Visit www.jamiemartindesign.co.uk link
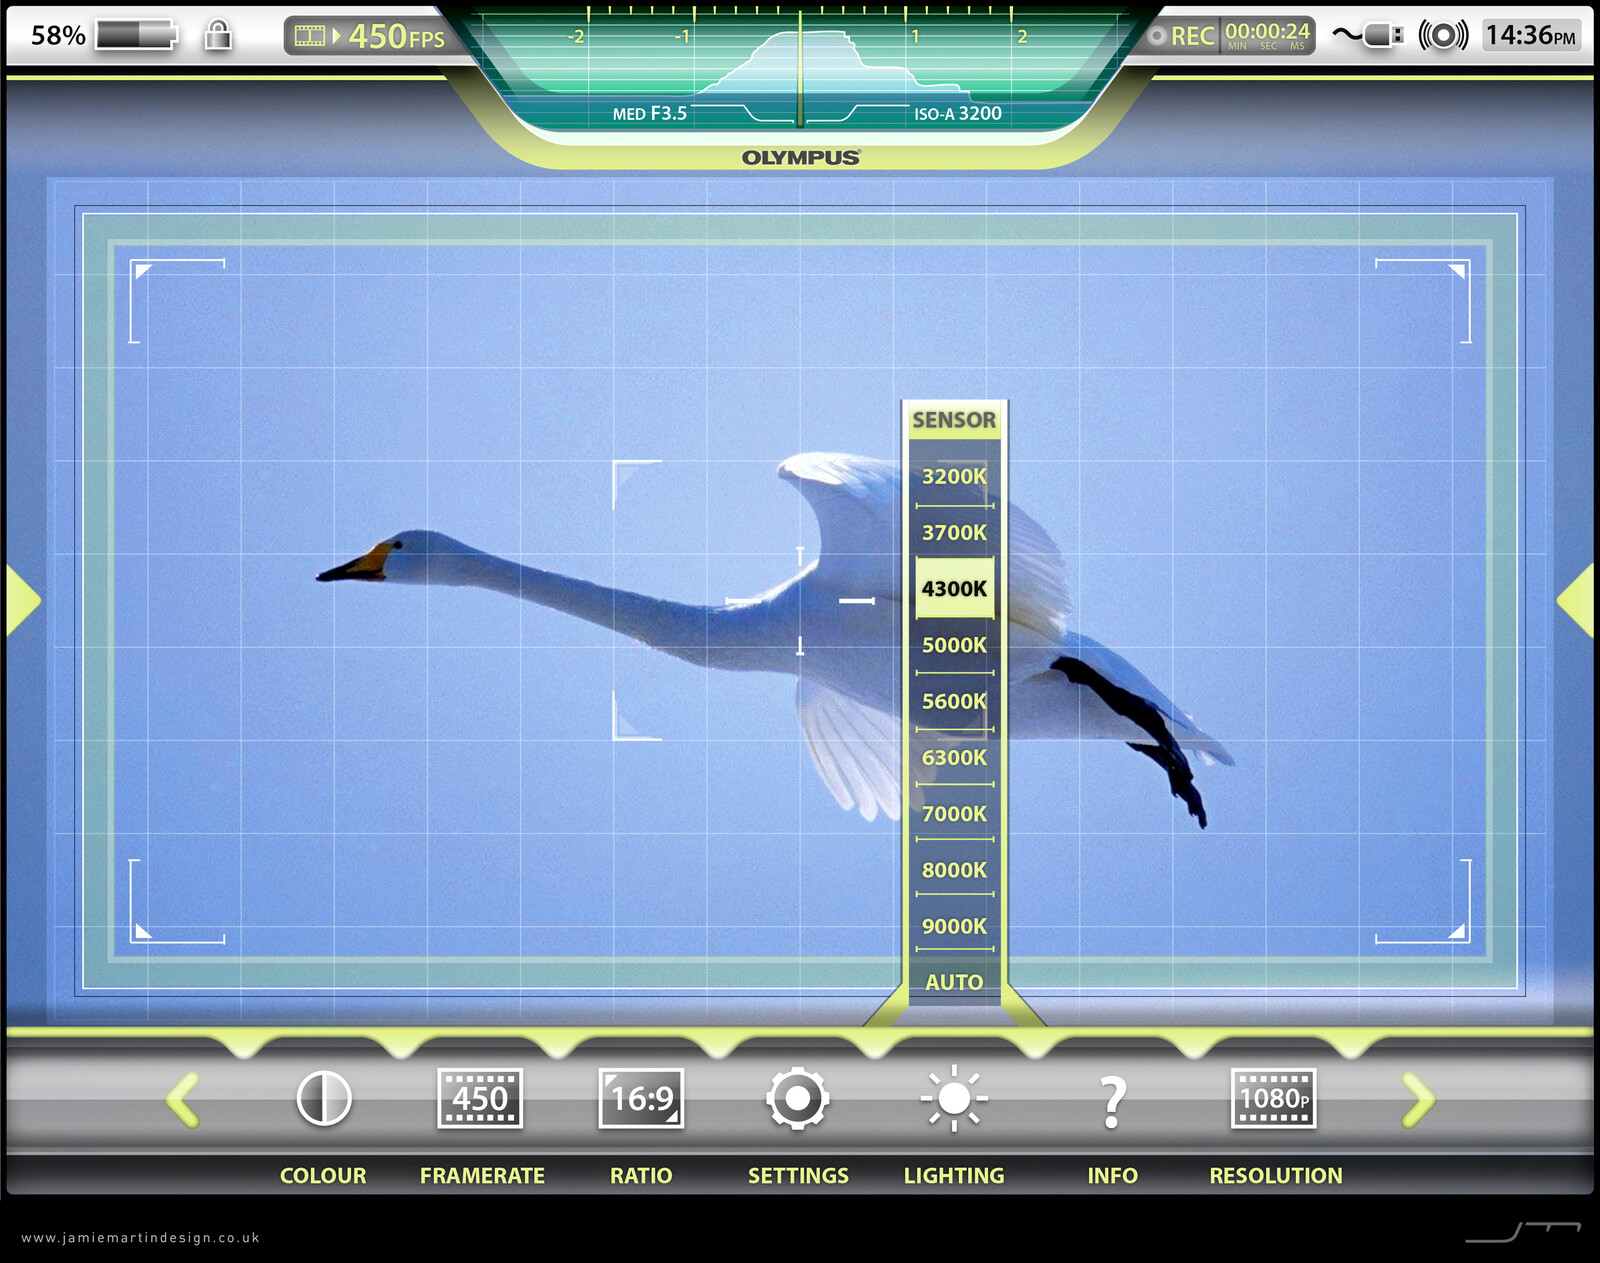 click(140, 1238)
